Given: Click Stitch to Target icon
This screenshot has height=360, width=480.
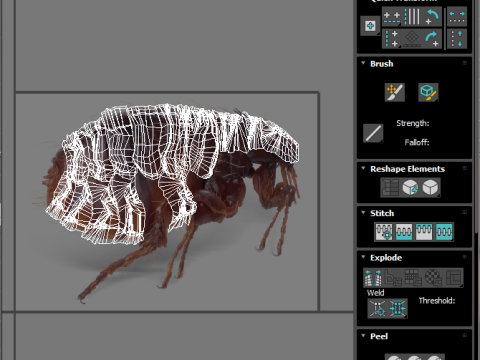Looking at the screenshot, I should pos(384,232).
